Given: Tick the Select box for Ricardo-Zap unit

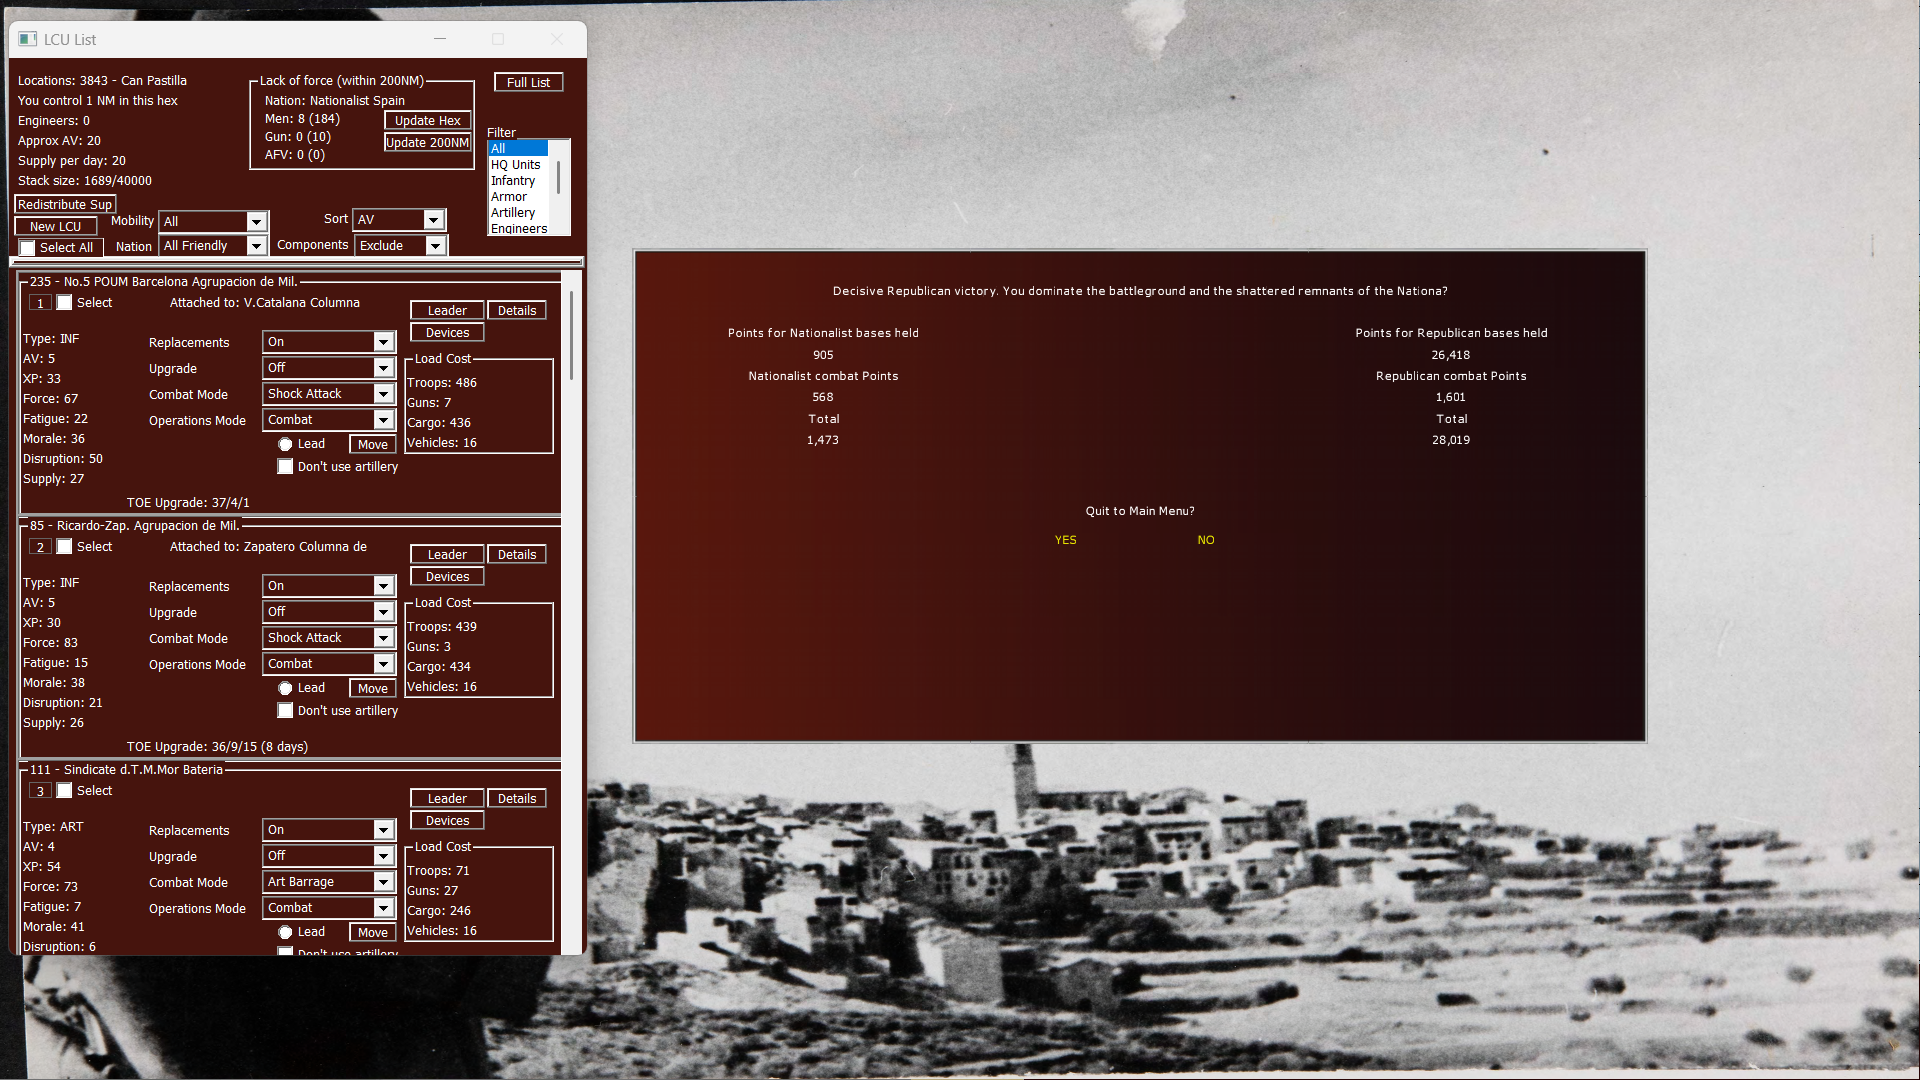Looking at the screenshot, I should click(x=65, y=546).
